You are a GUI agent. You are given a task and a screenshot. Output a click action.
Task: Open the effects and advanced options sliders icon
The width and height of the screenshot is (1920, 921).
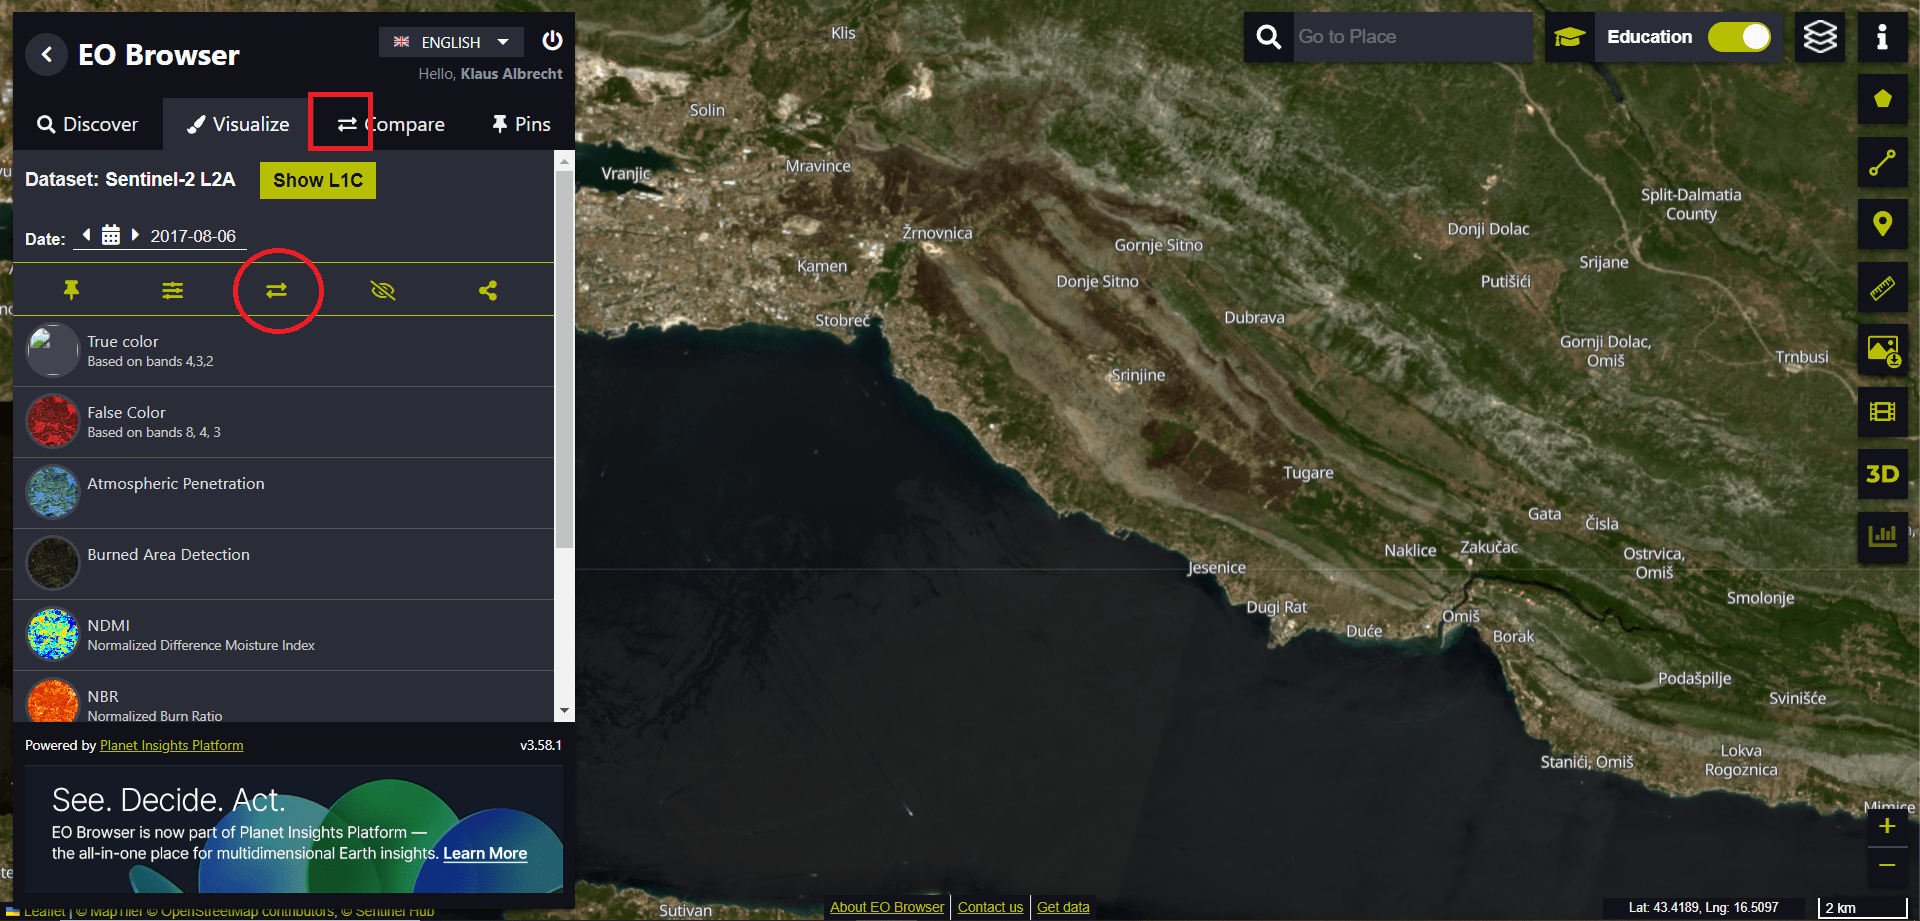tap(173, 290)
